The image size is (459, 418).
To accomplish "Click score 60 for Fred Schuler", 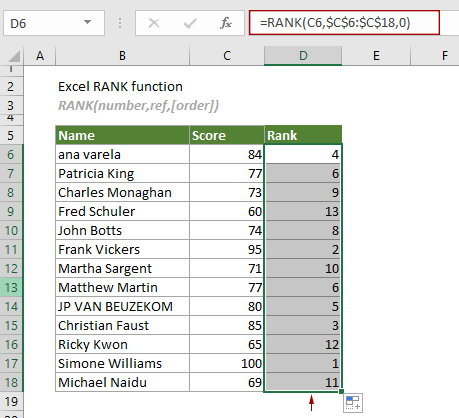I will coord(227,211).
